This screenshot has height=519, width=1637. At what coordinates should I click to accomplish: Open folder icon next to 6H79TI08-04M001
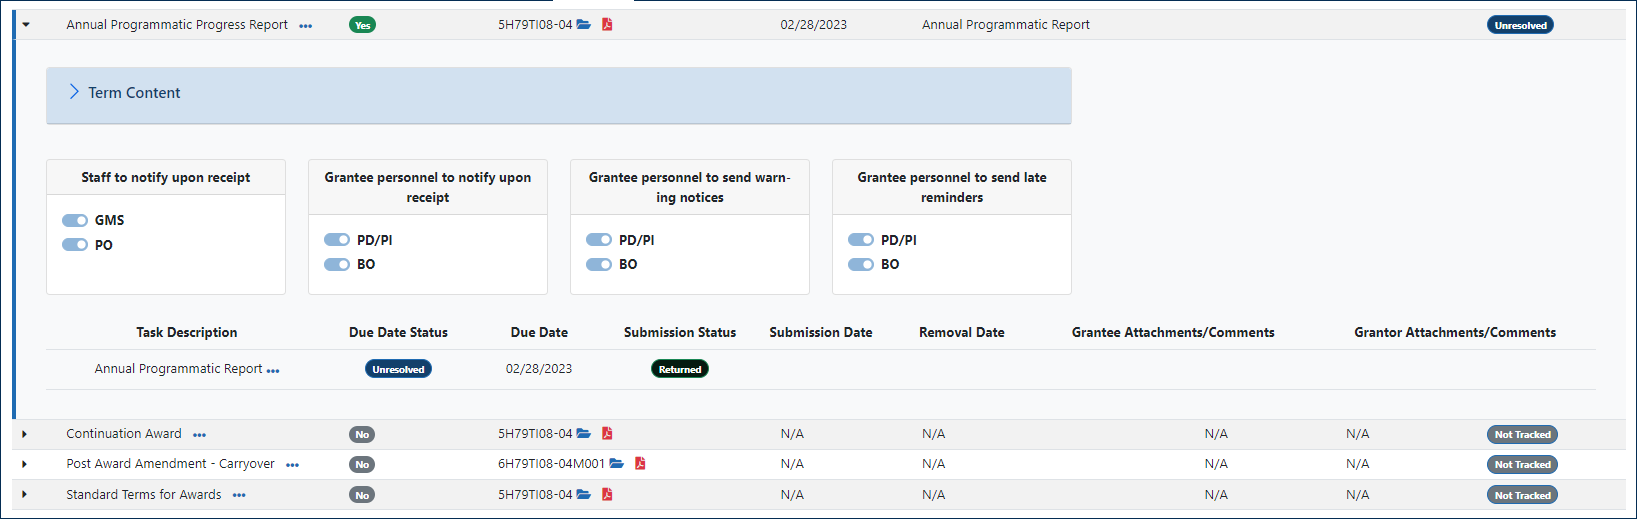pos(617,463)
